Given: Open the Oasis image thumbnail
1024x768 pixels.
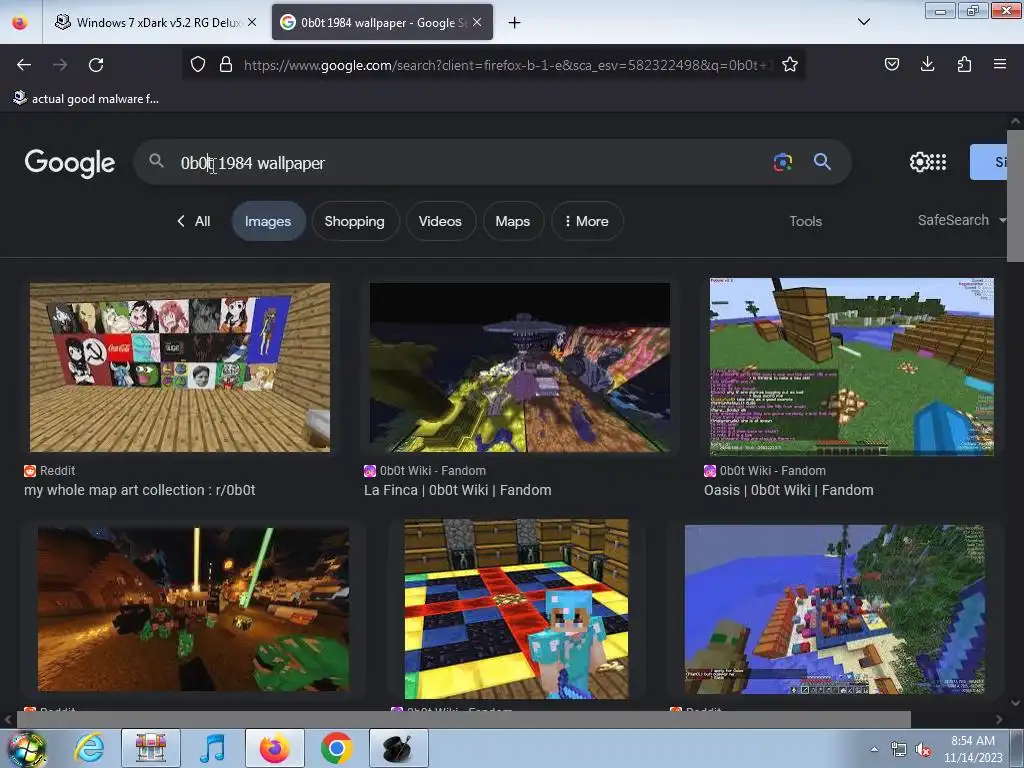Looking at the screenshot, I should 852,366.
